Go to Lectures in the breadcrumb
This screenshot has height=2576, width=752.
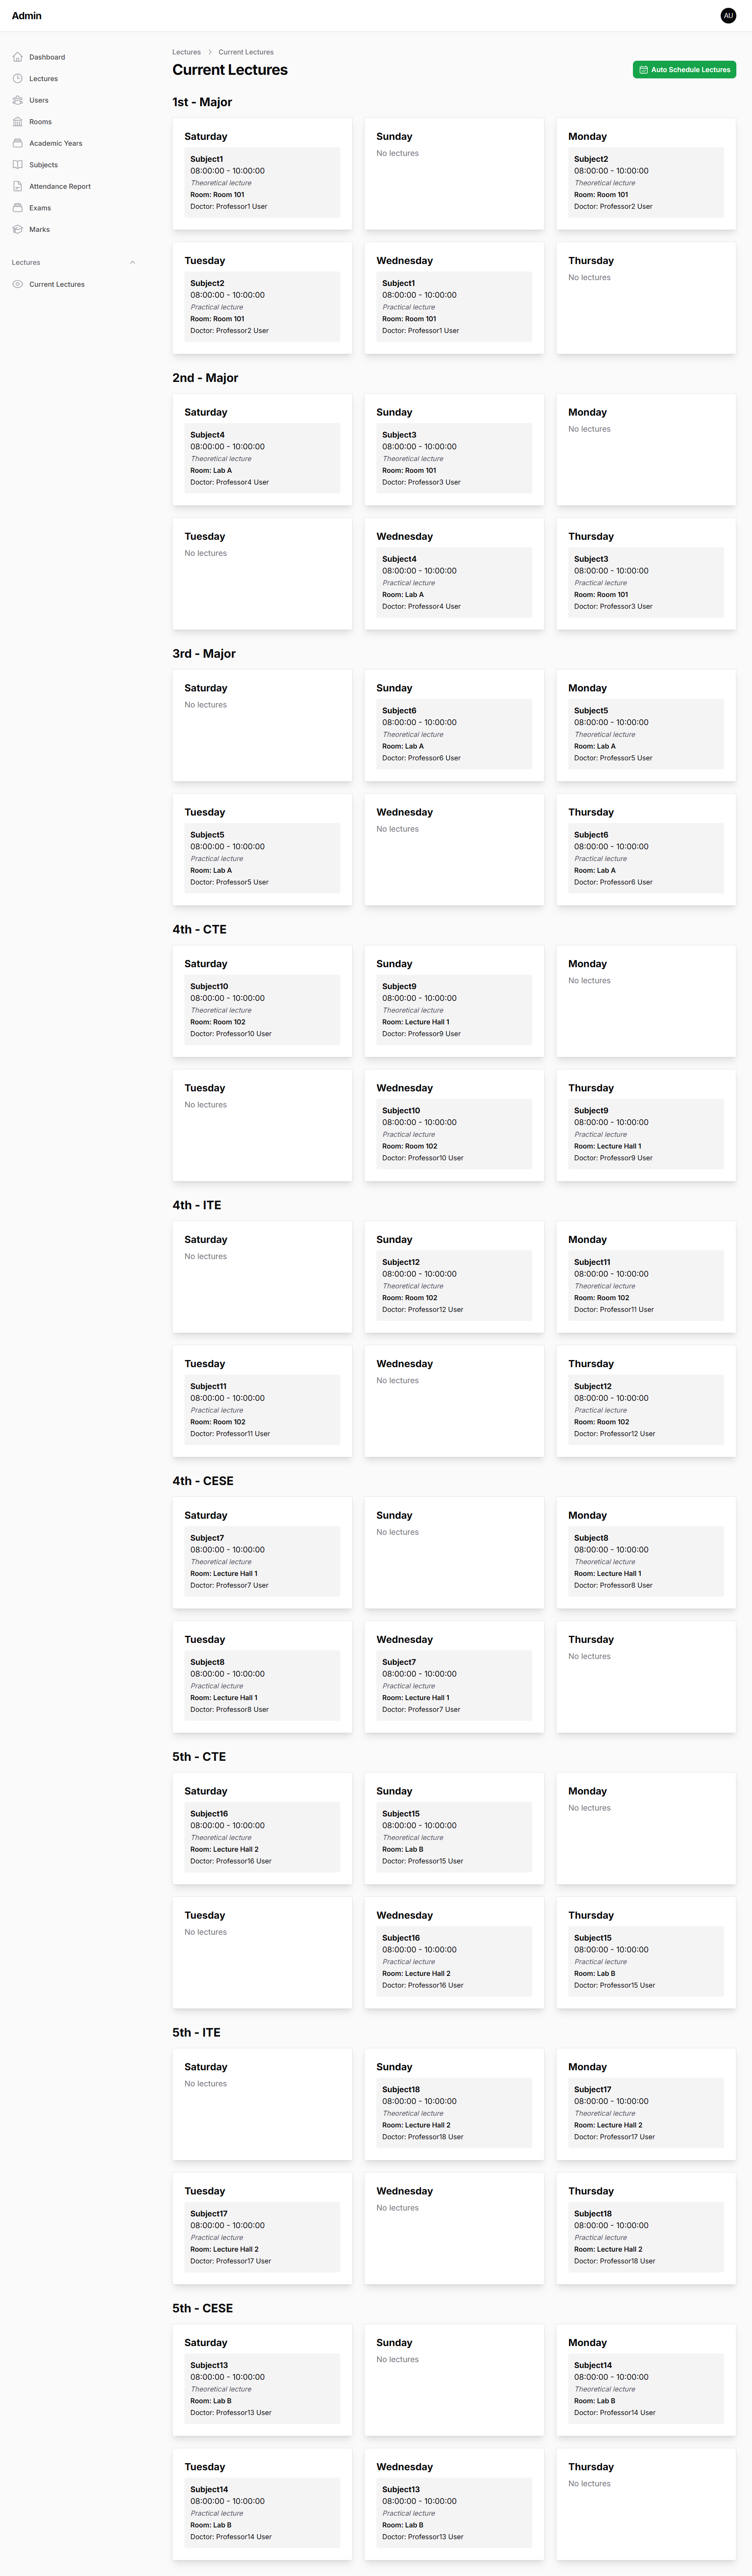click(186, 52)
